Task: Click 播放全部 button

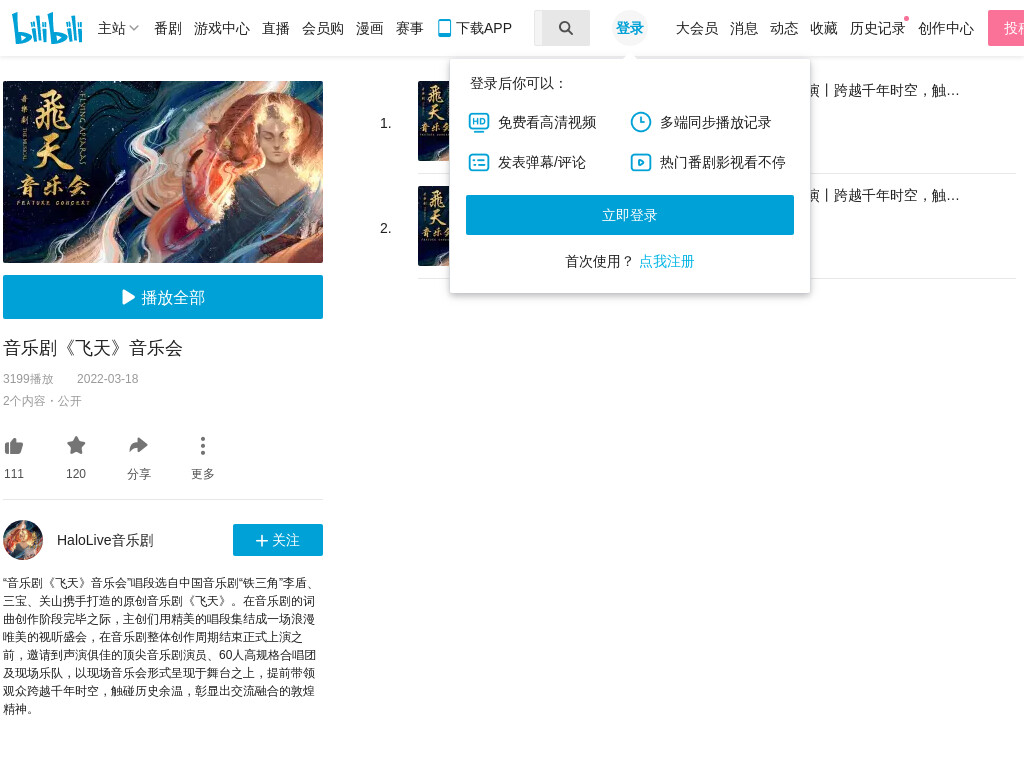Action: coord(163,297)
